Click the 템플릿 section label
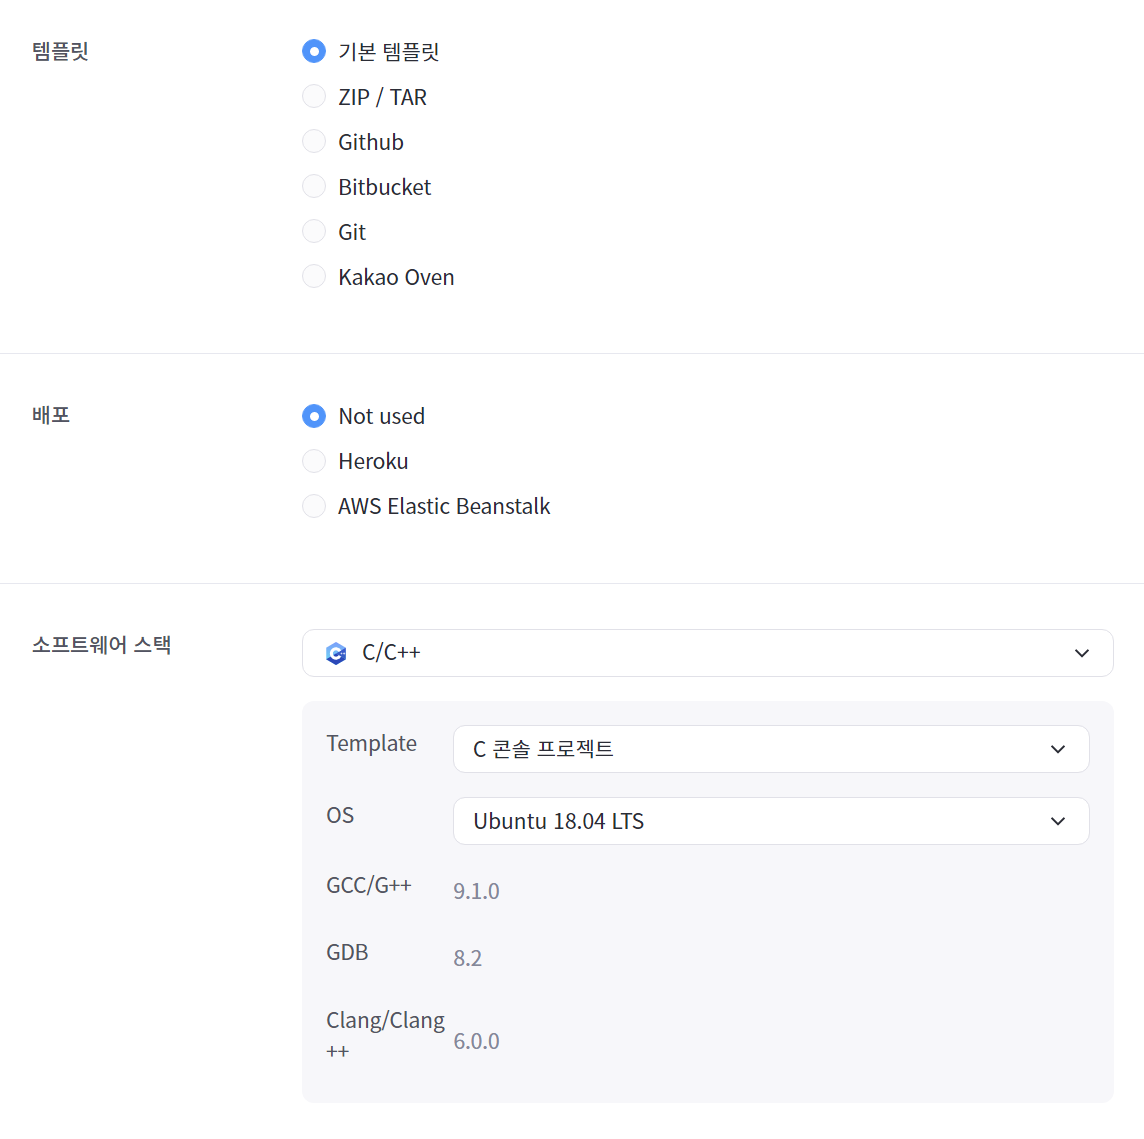Screen dimensions: 1144x1139 [61, 51]
